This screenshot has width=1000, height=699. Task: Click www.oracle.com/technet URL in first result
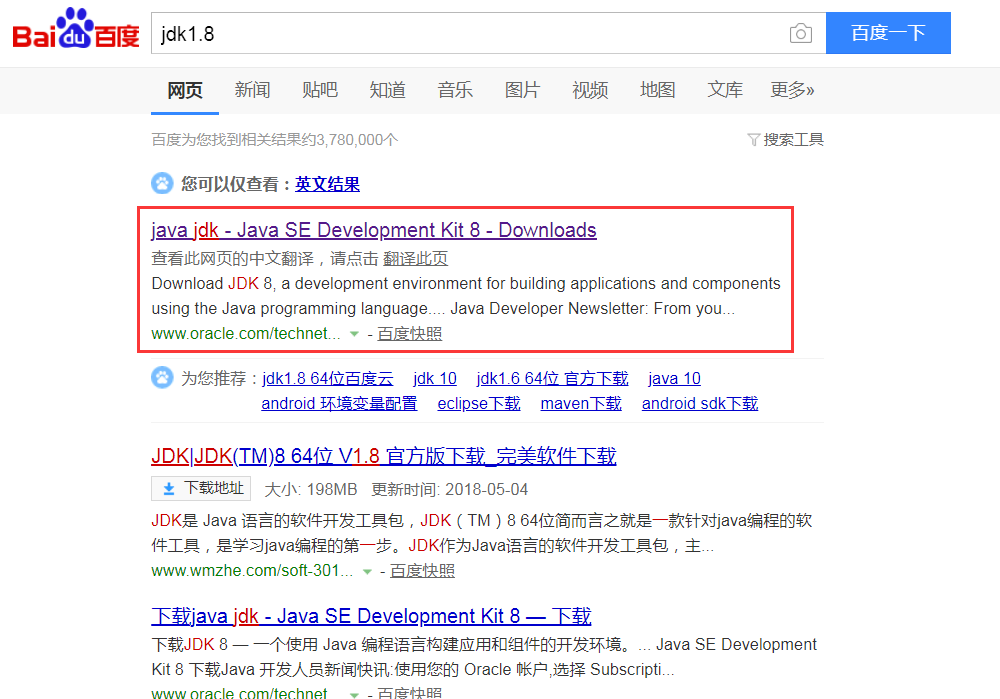(x=246, y=334)
